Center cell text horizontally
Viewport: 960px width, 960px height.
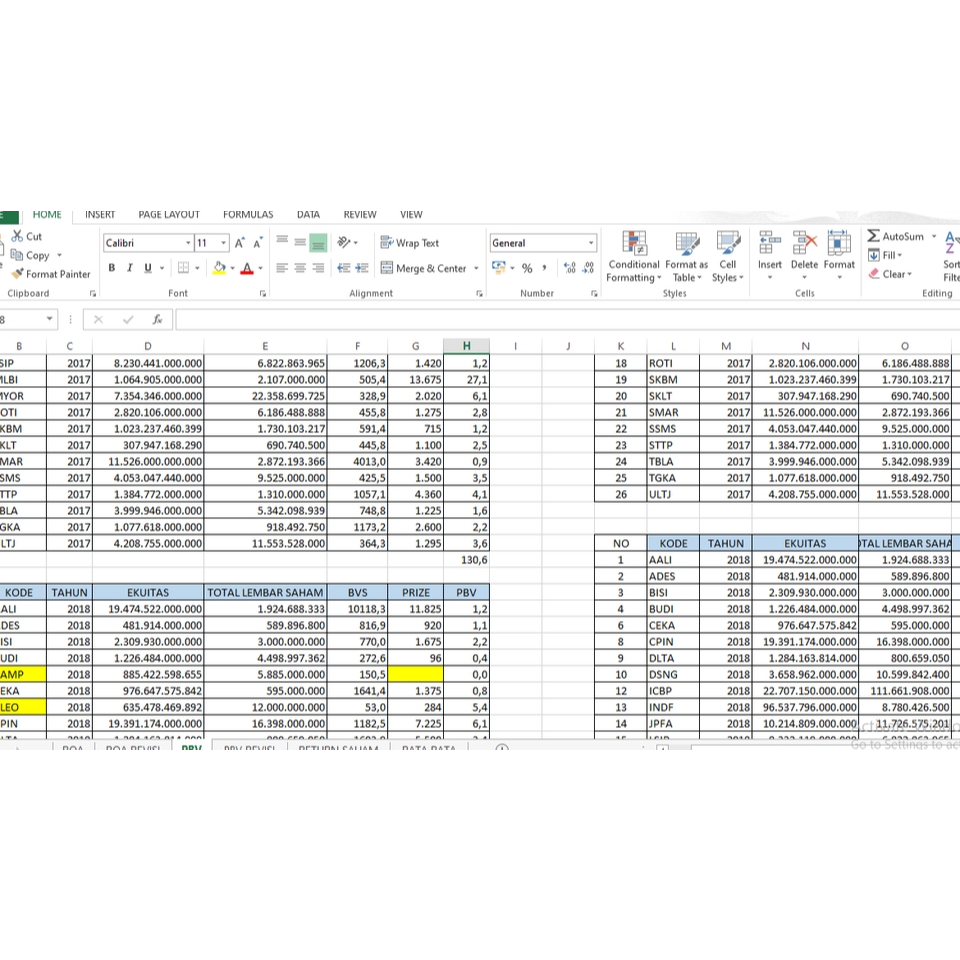(300, 268)
